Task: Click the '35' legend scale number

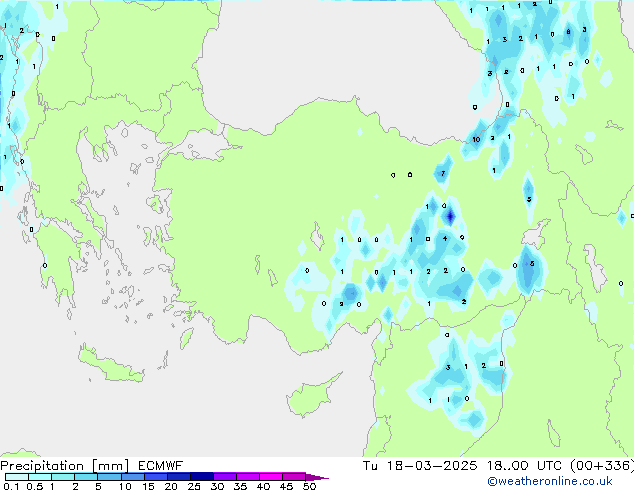Action: (240, 486)
